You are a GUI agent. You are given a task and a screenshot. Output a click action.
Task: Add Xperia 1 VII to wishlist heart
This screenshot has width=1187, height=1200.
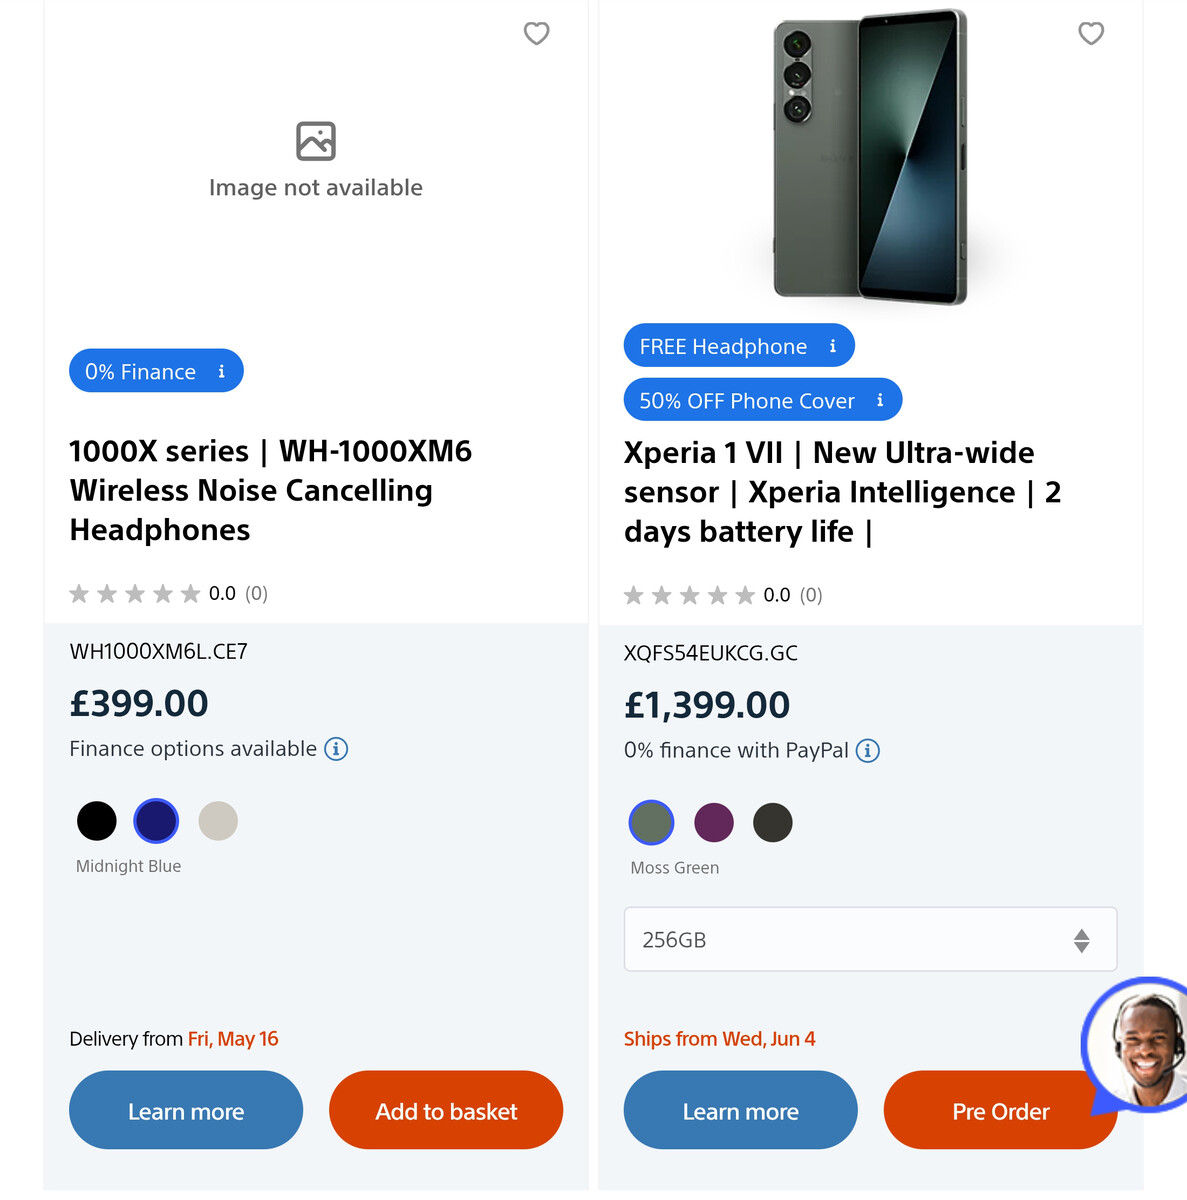click(1091, 34)
